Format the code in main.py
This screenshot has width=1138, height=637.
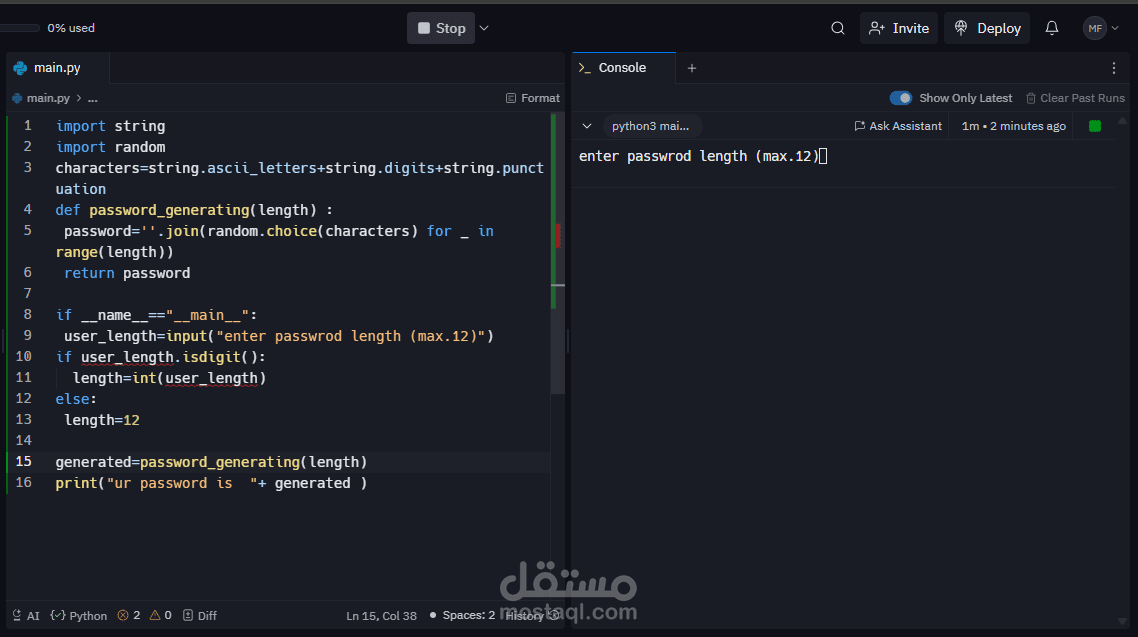(533, 98)
